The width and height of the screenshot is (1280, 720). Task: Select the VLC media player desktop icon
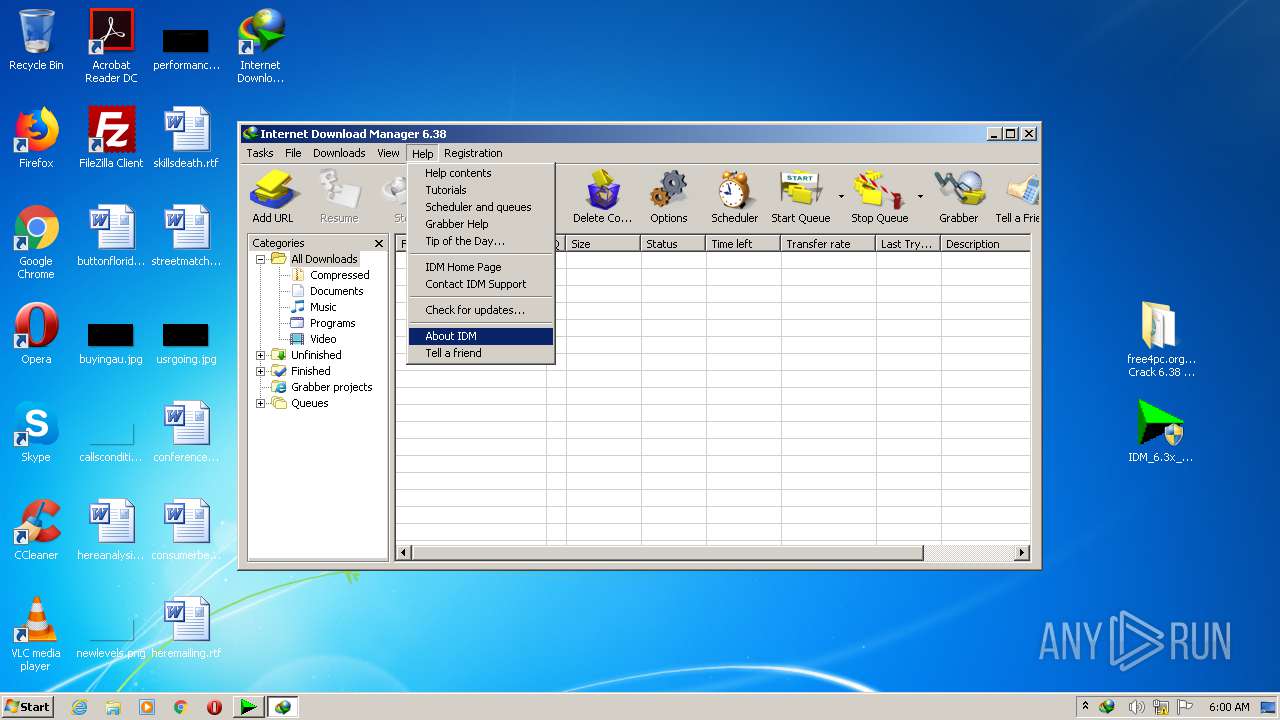[36, 634]
